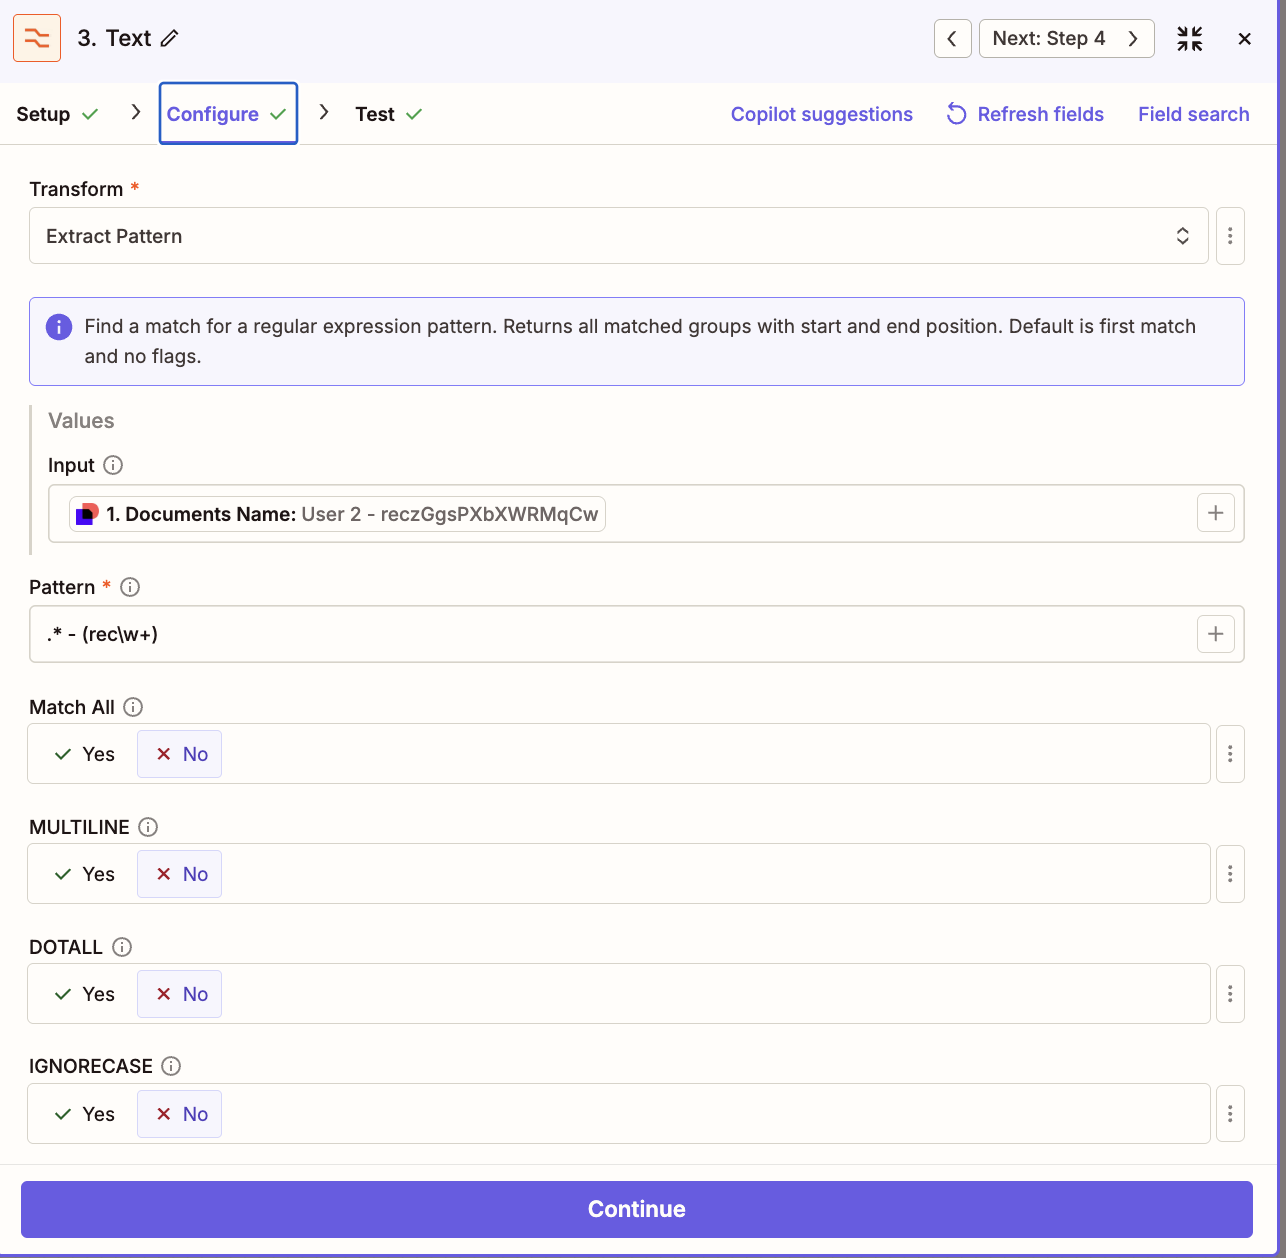This screenshot has height=1258, width=1286.
Task: Enable DOTALL by choosing Yes
Action: tap(85, 994)
